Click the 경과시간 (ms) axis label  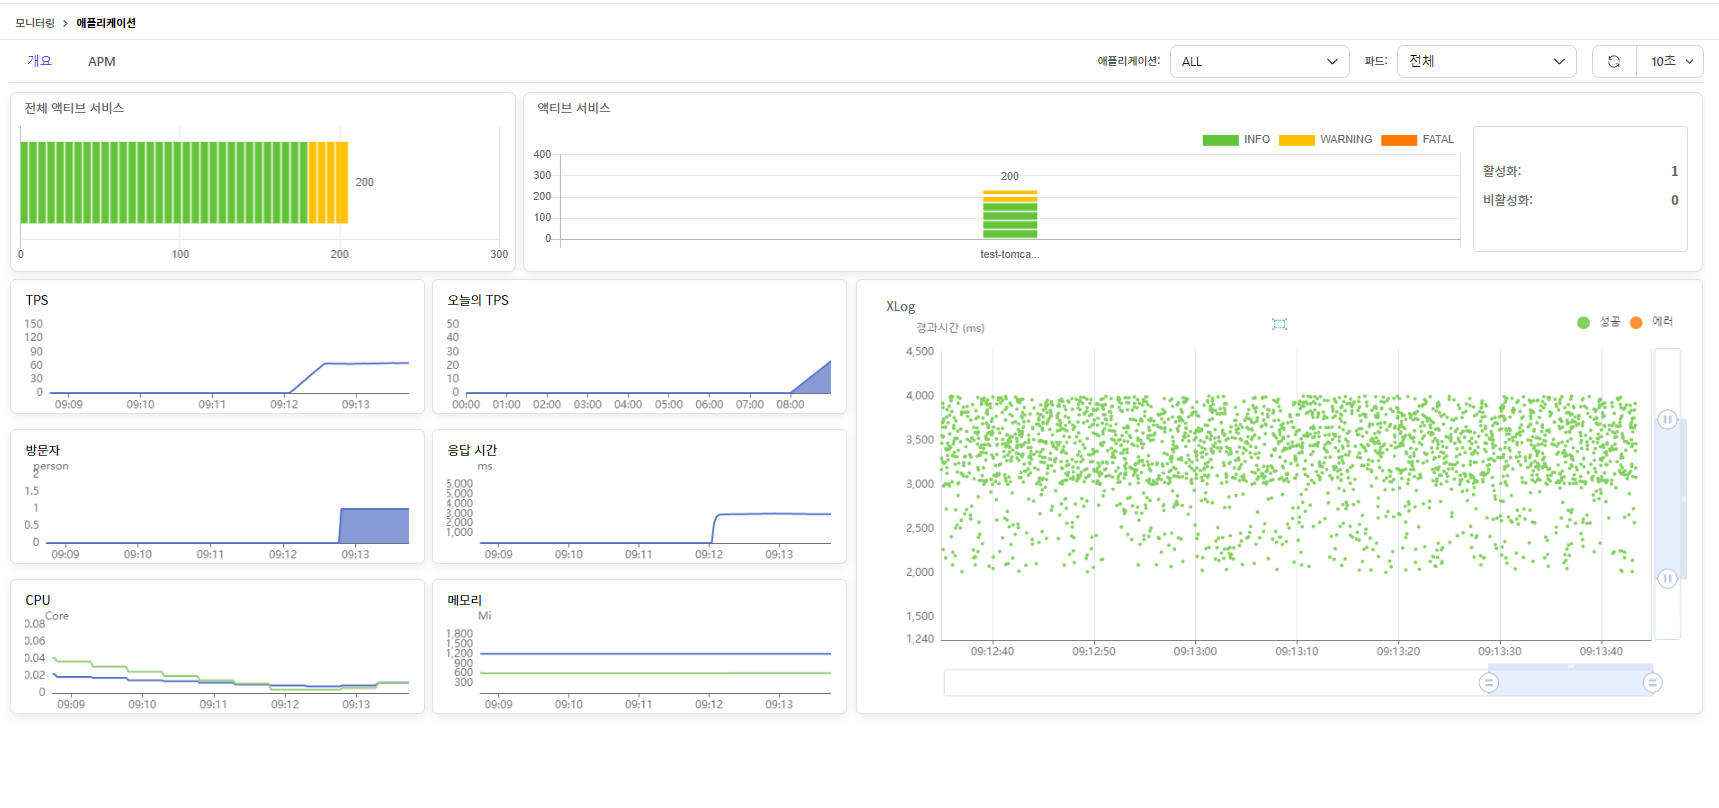coord(950,328)
